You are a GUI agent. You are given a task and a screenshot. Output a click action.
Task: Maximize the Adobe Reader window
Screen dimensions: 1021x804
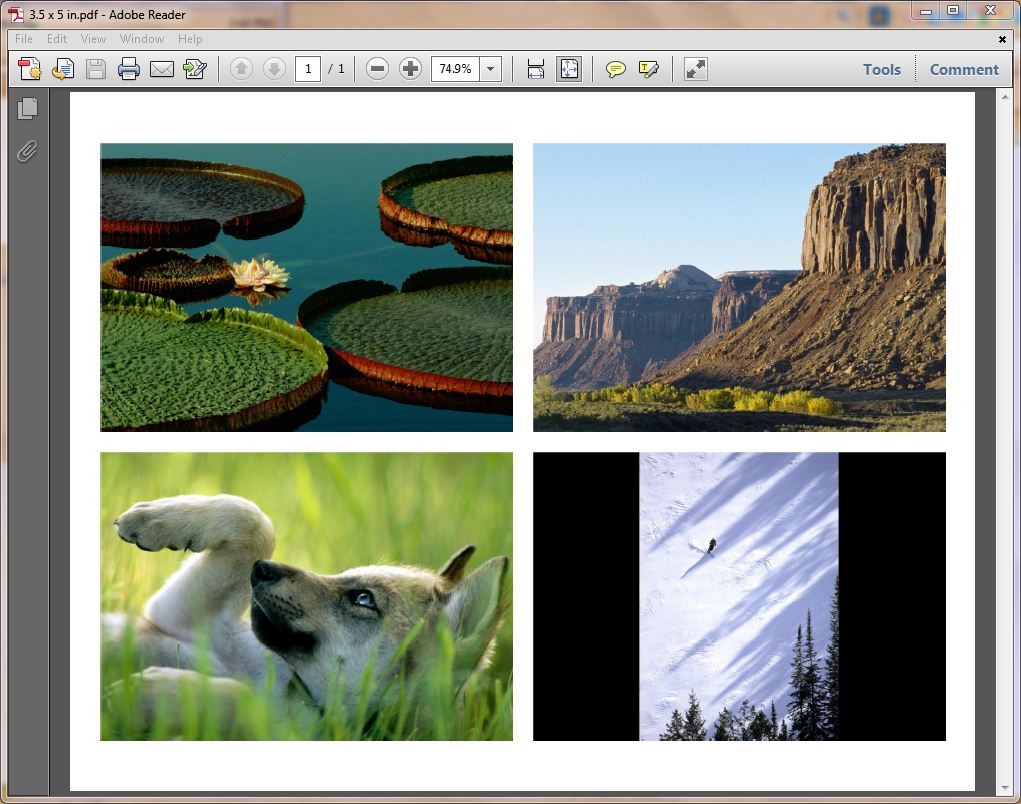pos(953,11)
